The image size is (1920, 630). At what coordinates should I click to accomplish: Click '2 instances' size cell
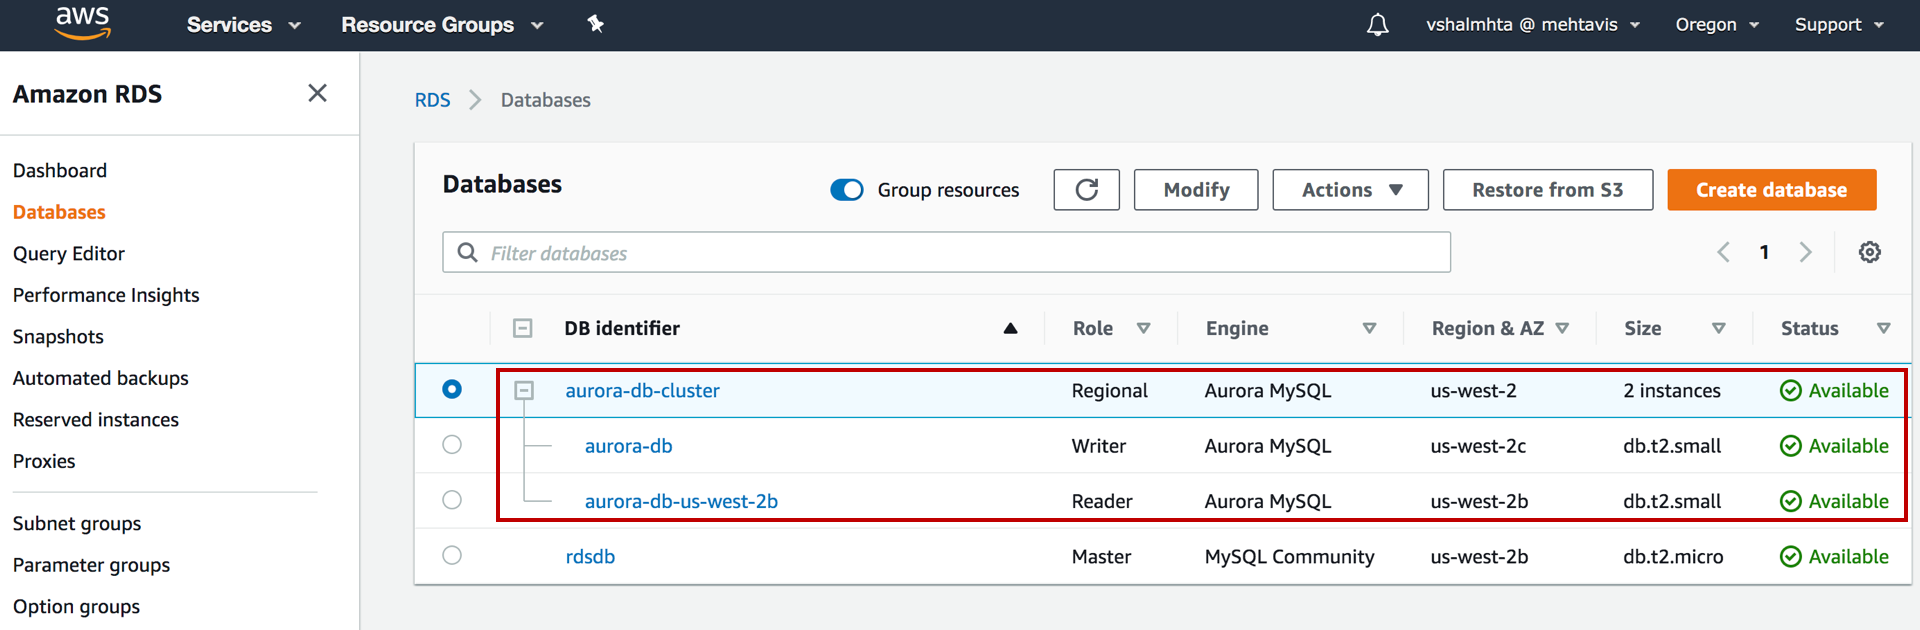(x=1672, y=391)
